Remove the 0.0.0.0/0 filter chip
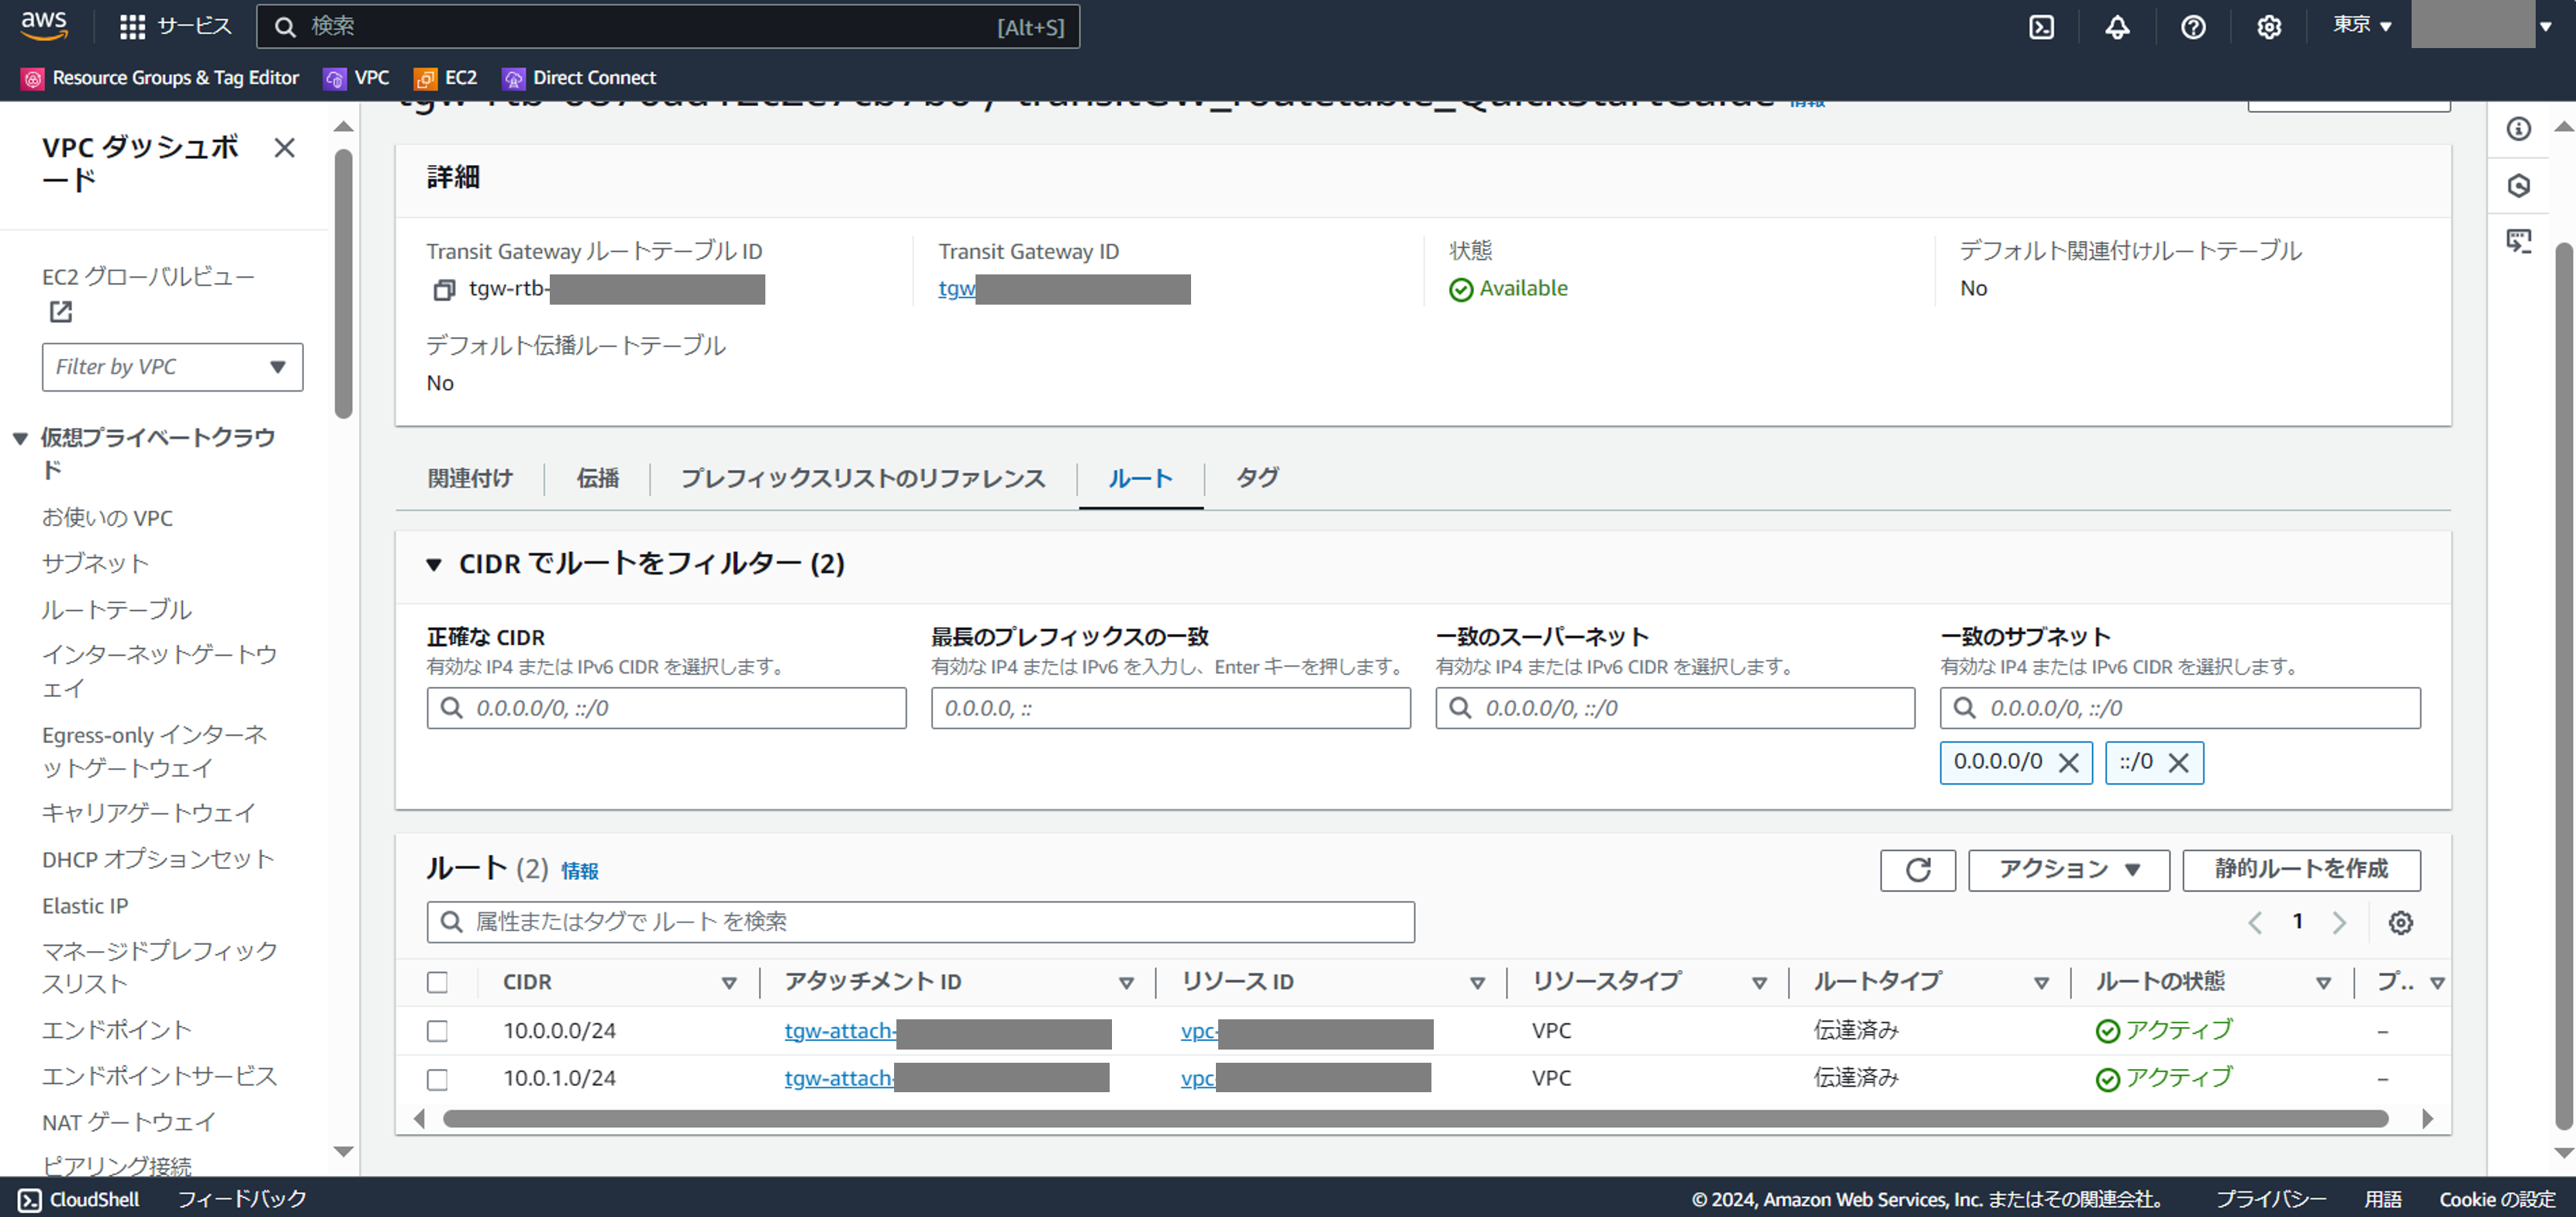Viewport: 2576px width, 1217px height. (2069, 763)
